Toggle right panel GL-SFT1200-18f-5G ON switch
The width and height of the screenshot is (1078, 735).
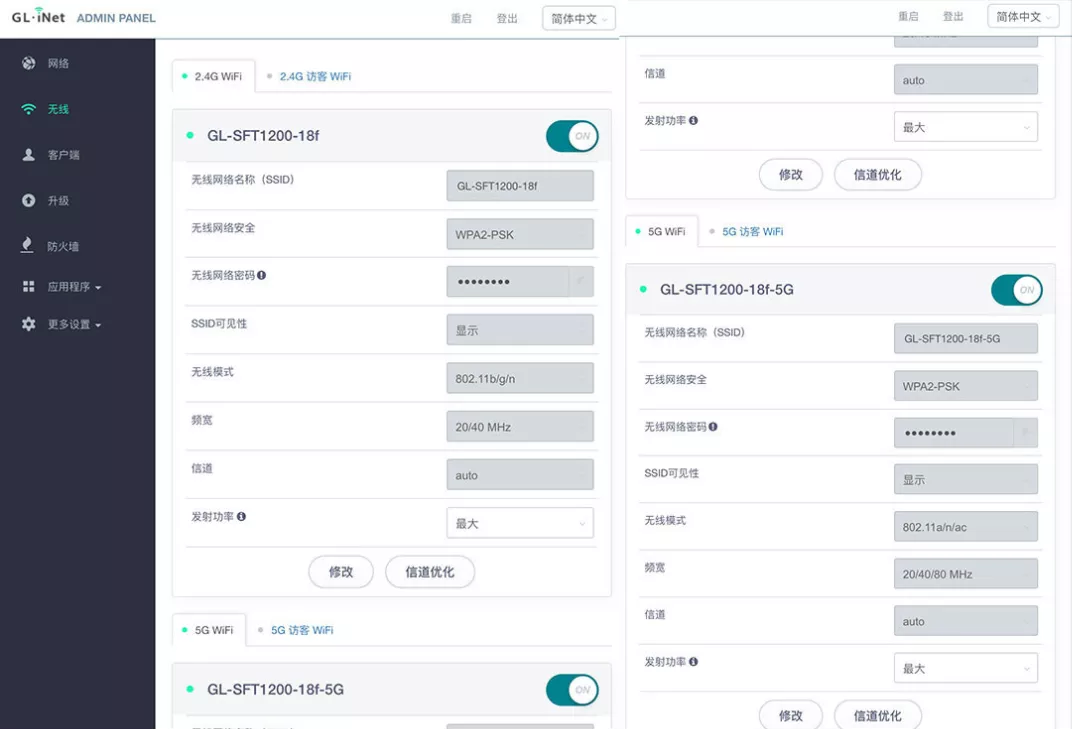pyautogui.click(x=1017, y=289)
